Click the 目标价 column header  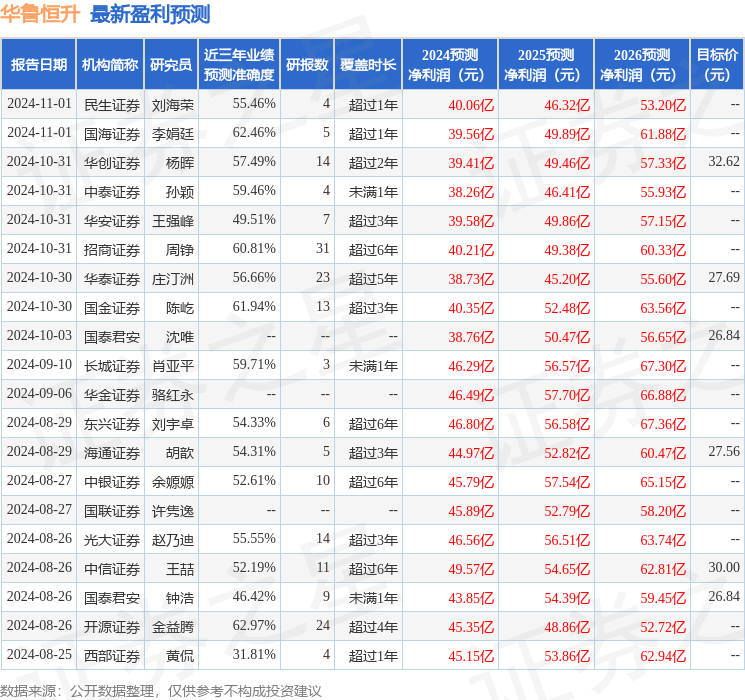[x=717, y=65]
